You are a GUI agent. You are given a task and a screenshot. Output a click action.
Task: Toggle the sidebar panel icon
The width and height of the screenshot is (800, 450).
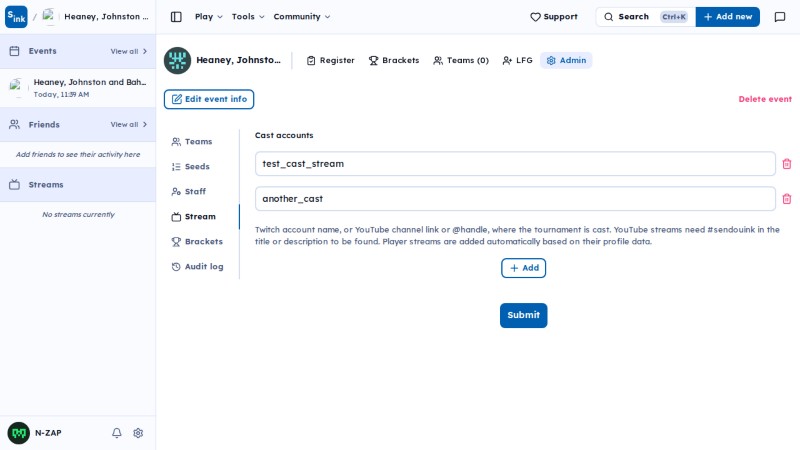[x=176, y=17]
